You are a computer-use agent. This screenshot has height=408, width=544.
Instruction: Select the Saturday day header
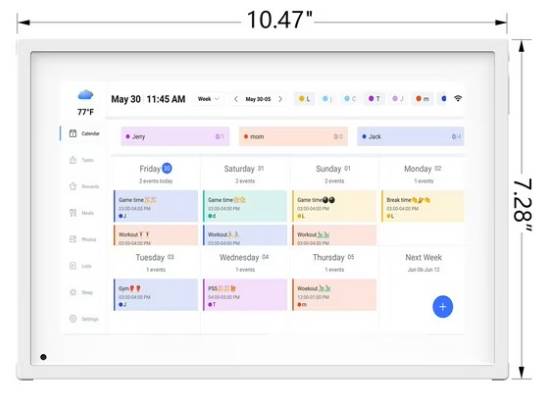click(244, 169)
